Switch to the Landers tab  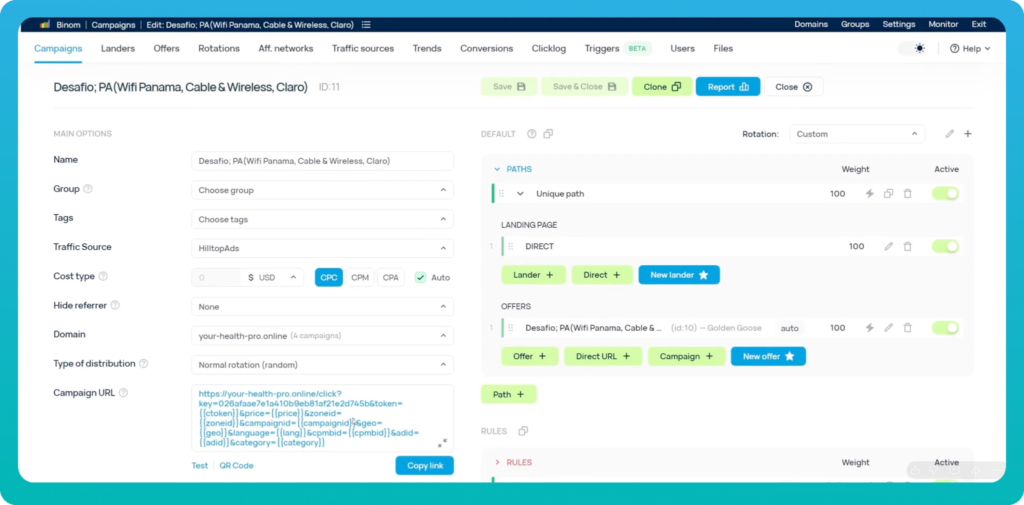click(118, 48)
